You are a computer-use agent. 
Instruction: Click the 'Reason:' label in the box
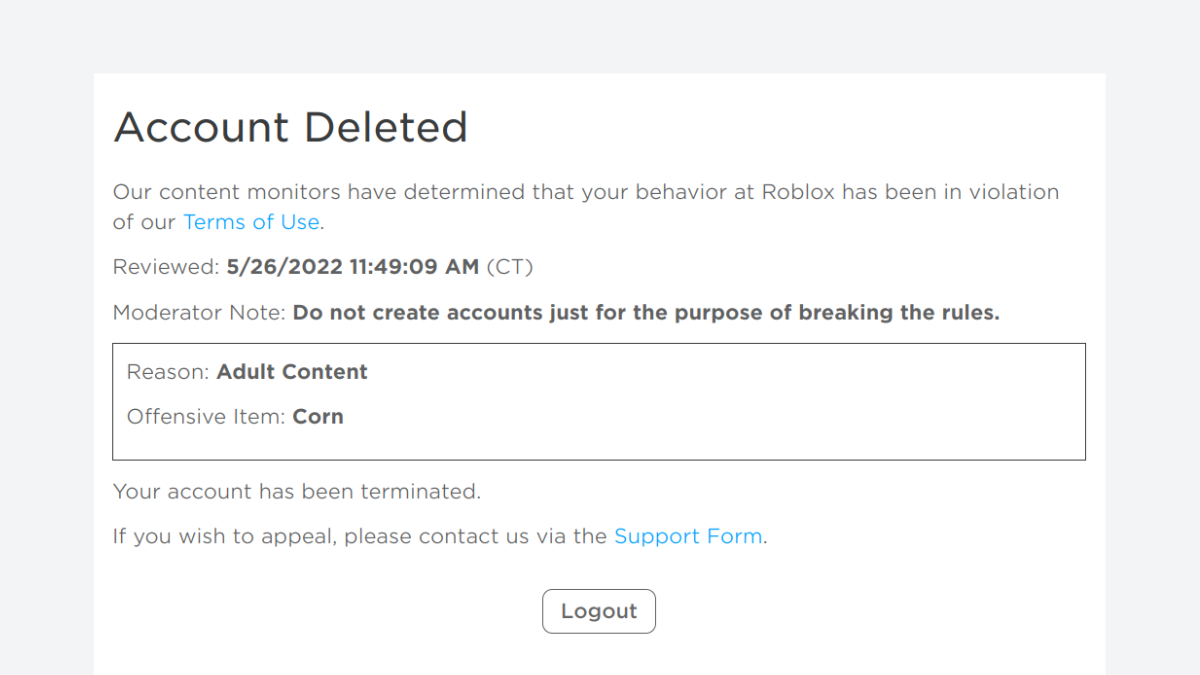pos(169,372)
